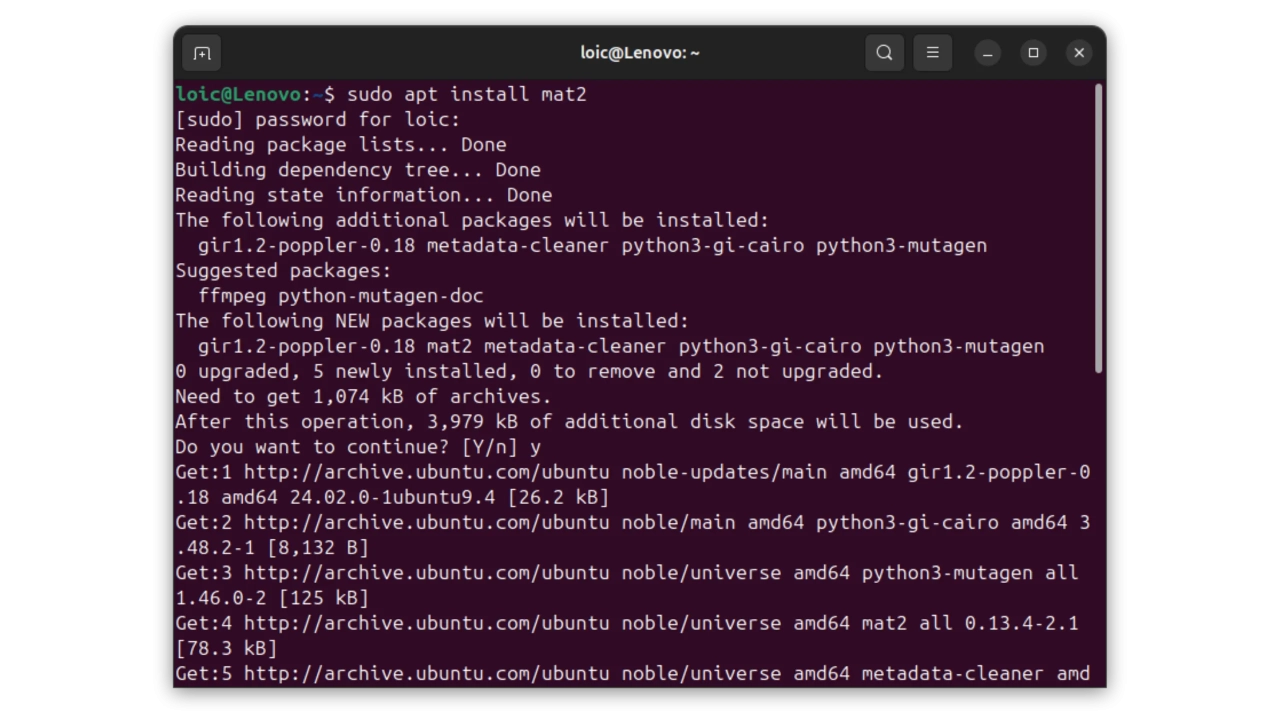Maximize the terminal window
Viewport: 1280px width, 720px height.
(1033, 53)
